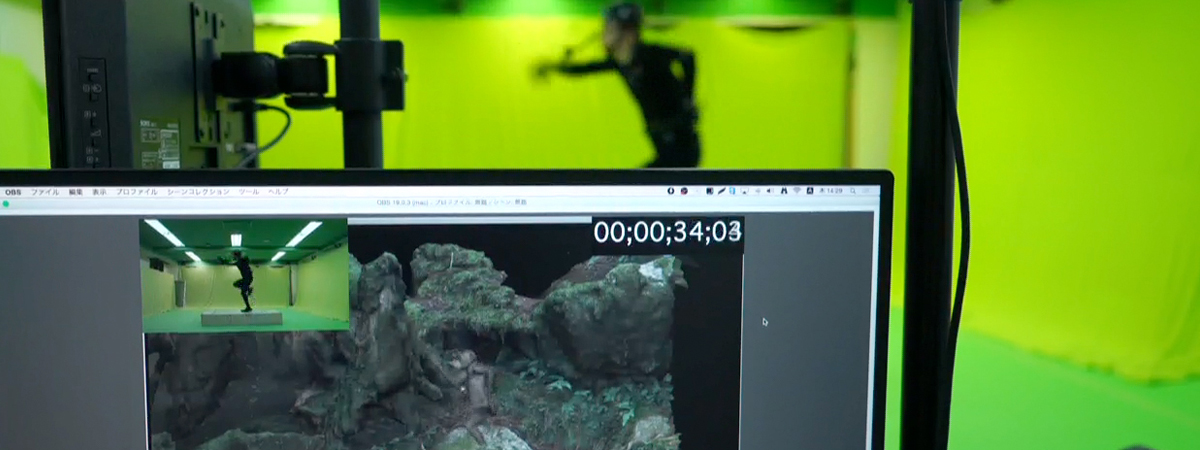Click the menu bar clock showing 14:29
1200x450 pixels.
[829, 191]
